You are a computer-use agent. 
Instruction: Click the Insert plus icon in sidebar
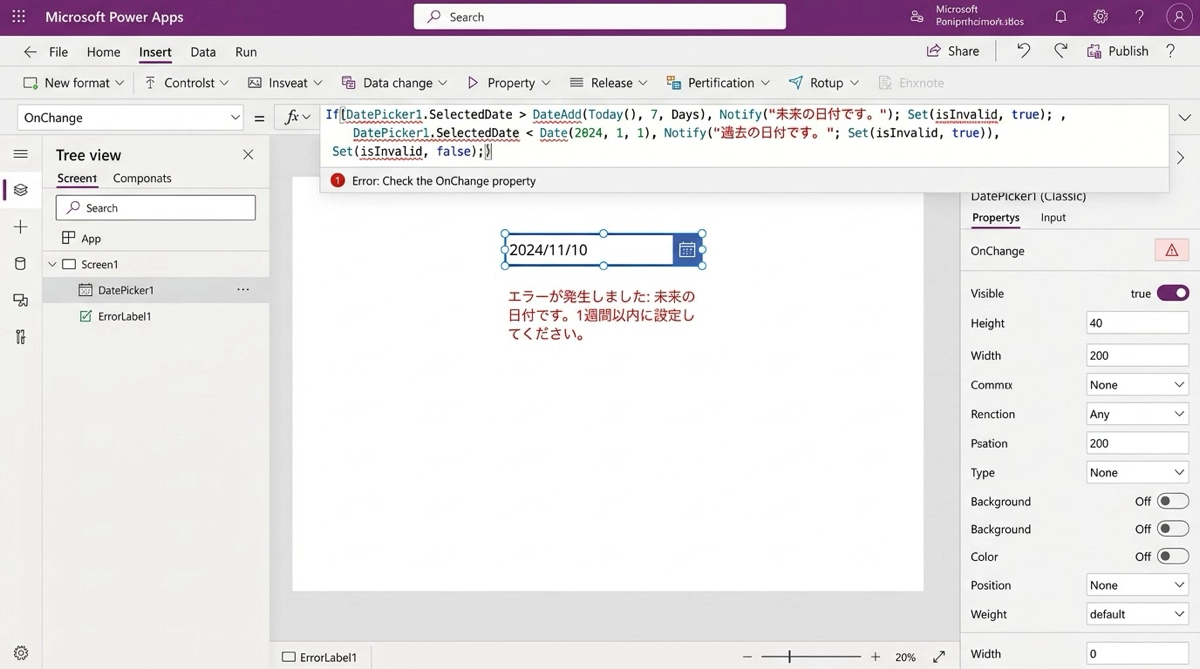pos(20,227)
